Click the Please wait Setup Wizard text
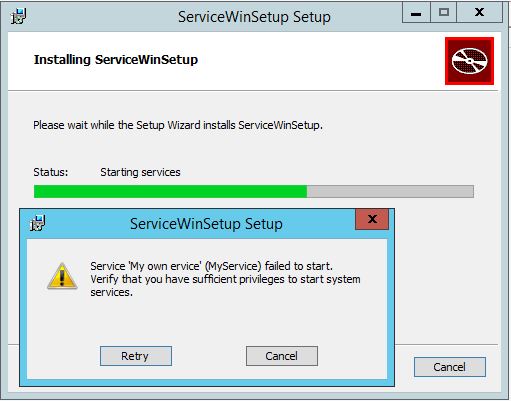This screenshot has width=511, height=401. click(178, 125)
